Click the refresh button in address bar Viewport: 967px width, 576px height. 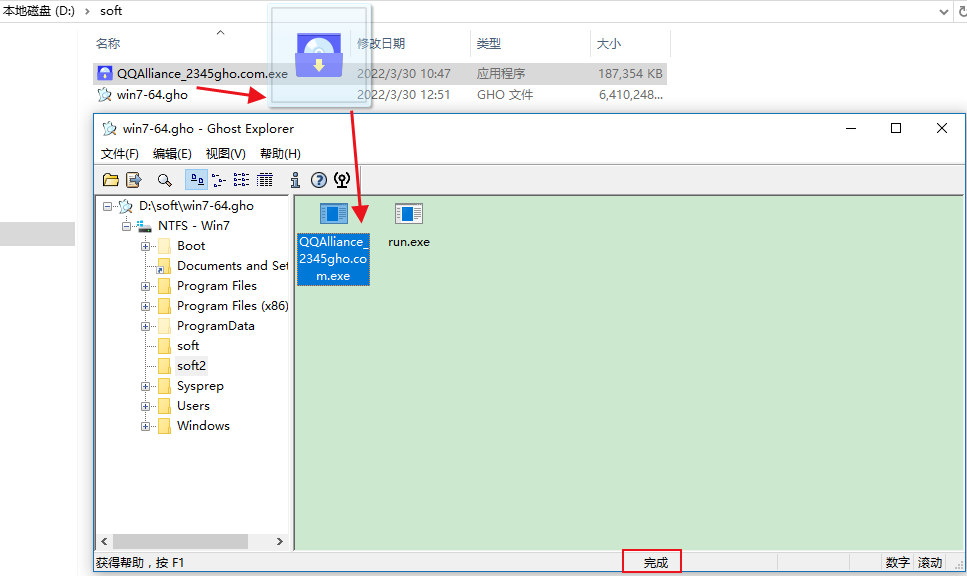click(962, 12)
